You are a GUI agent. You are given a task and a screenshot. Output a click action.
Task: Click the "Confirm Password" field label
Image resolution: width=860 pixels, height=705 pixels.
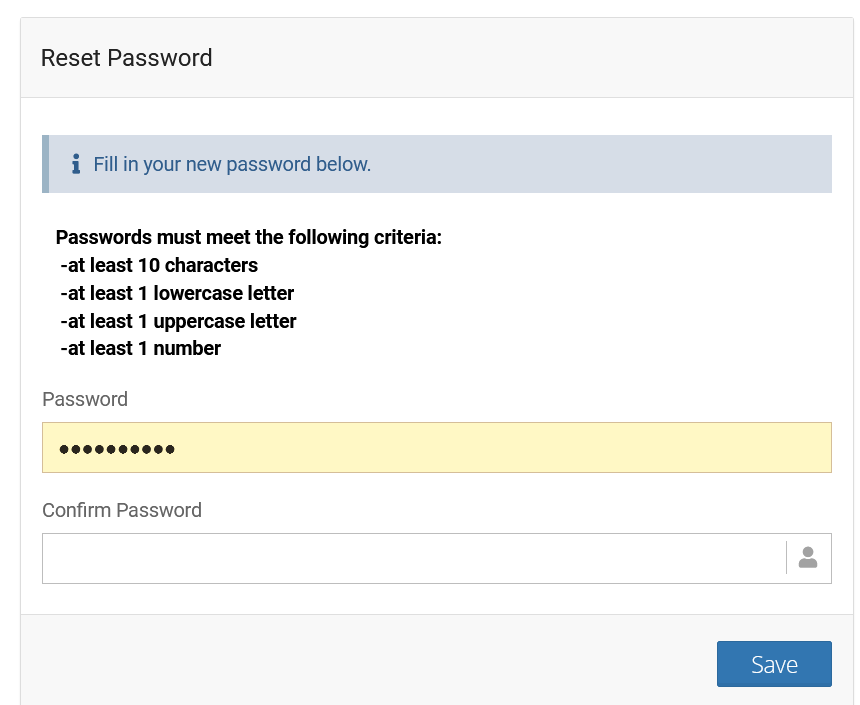pyautogui.click(x=122, y=510)
